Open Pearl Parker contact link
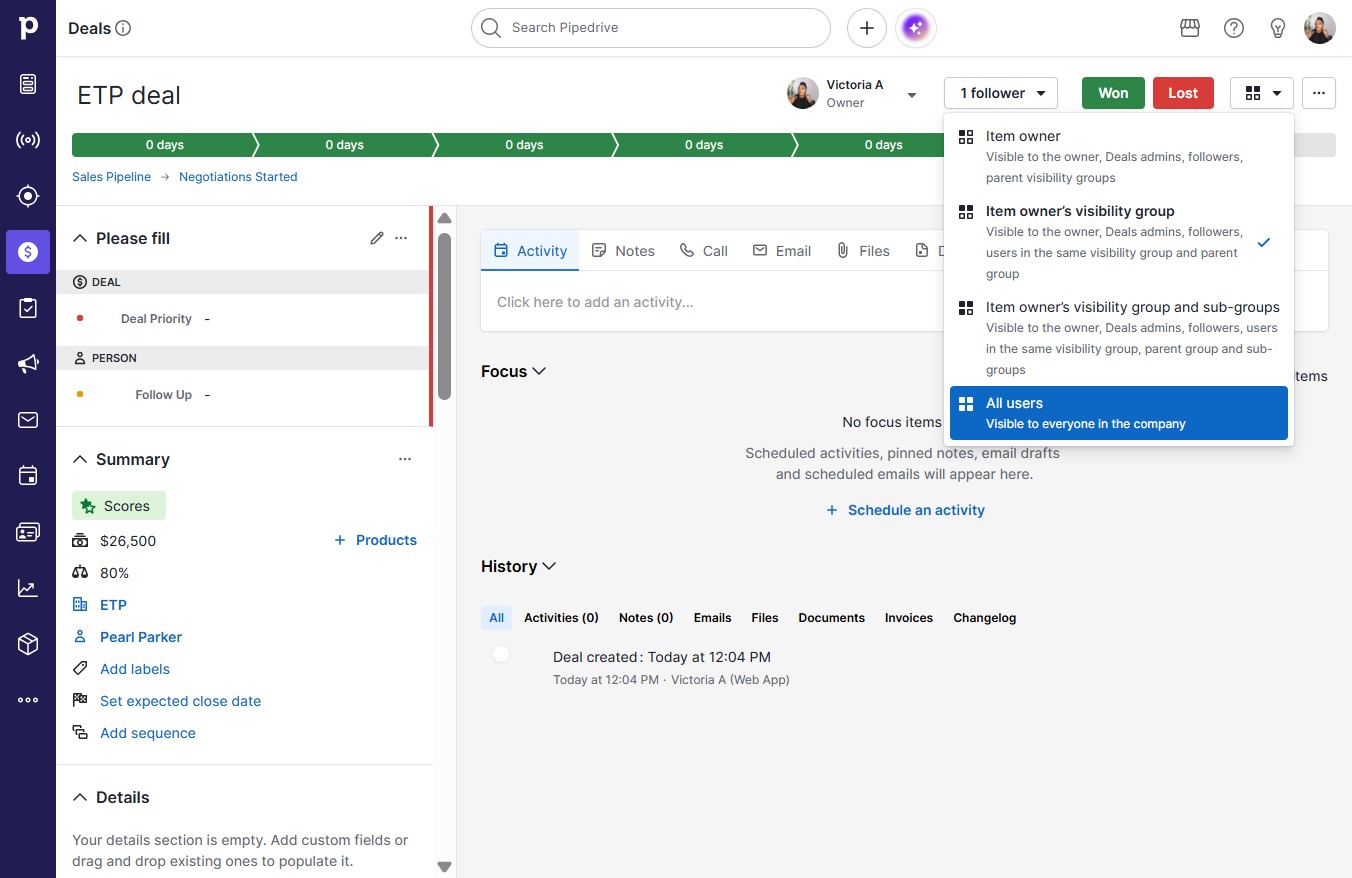The image size is (1352, 878). point(141,637)
